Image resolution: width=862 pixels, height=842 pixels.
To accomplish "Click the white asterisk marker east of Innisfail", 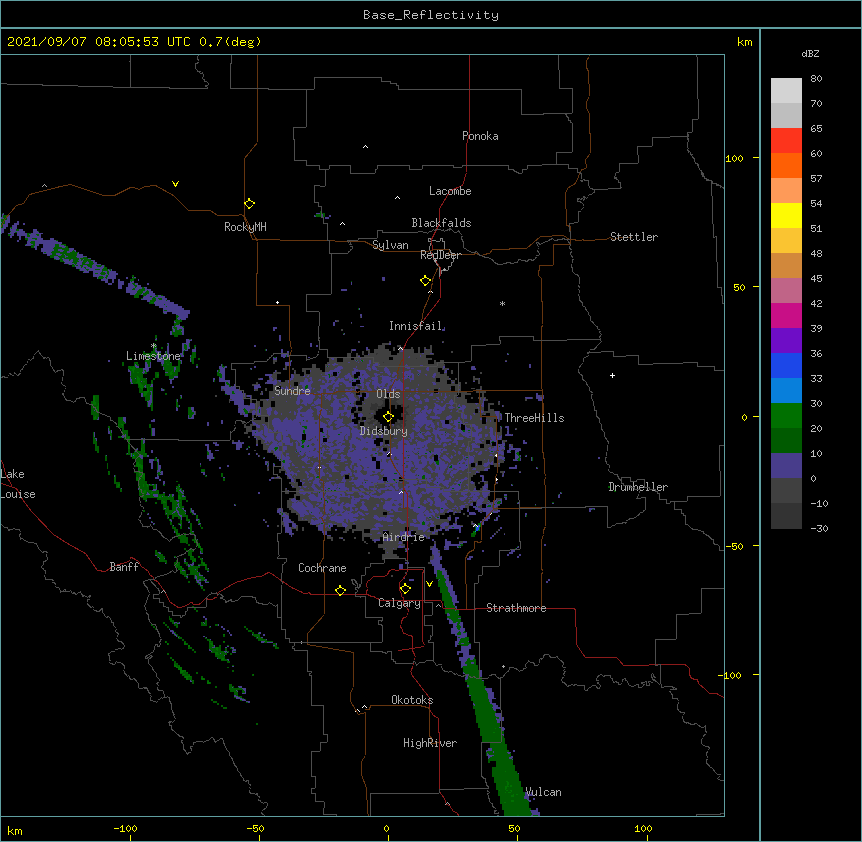I will click(502, 303).
